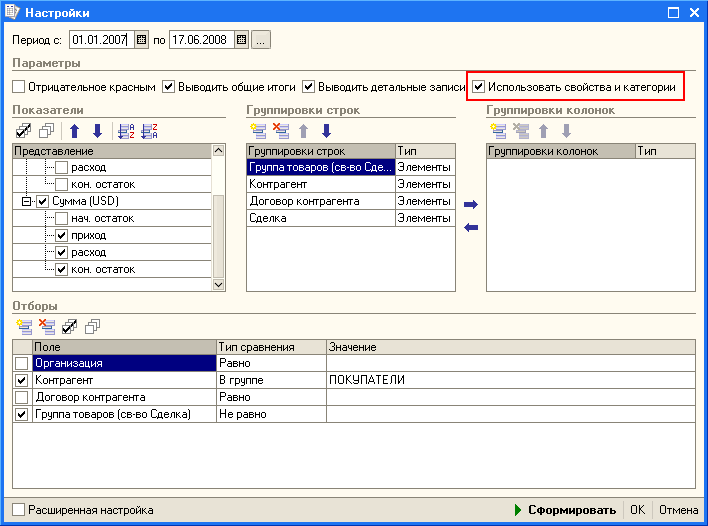708x526 pixels.
Task: Click delete row icon in Группировки строк toolbar
Action: [281, 131]
